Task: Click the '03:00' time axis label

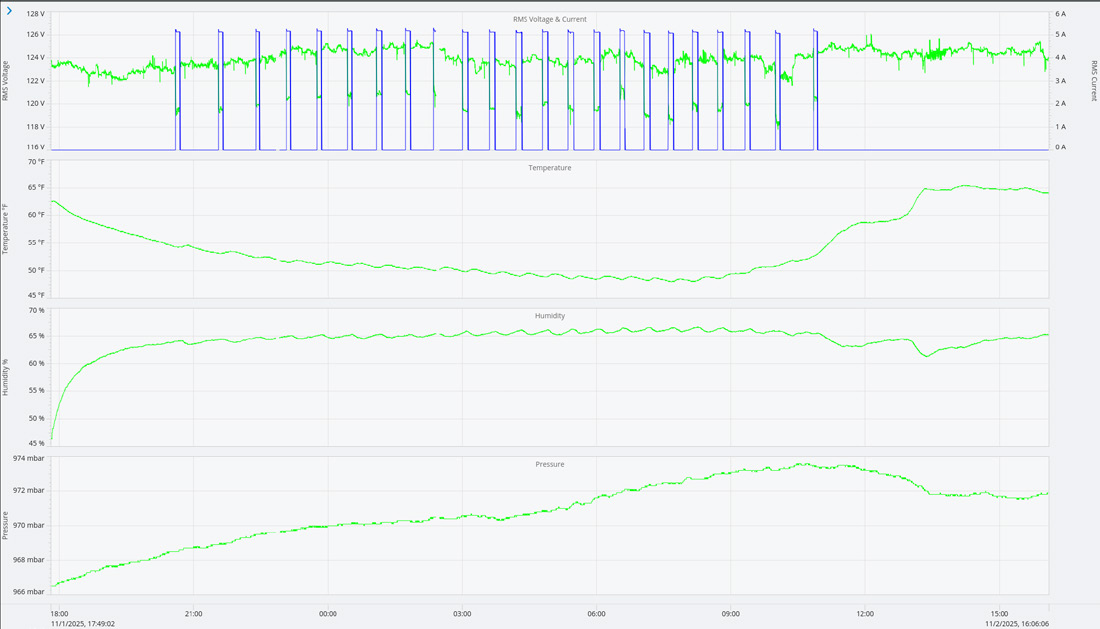Action: [462, 614]
